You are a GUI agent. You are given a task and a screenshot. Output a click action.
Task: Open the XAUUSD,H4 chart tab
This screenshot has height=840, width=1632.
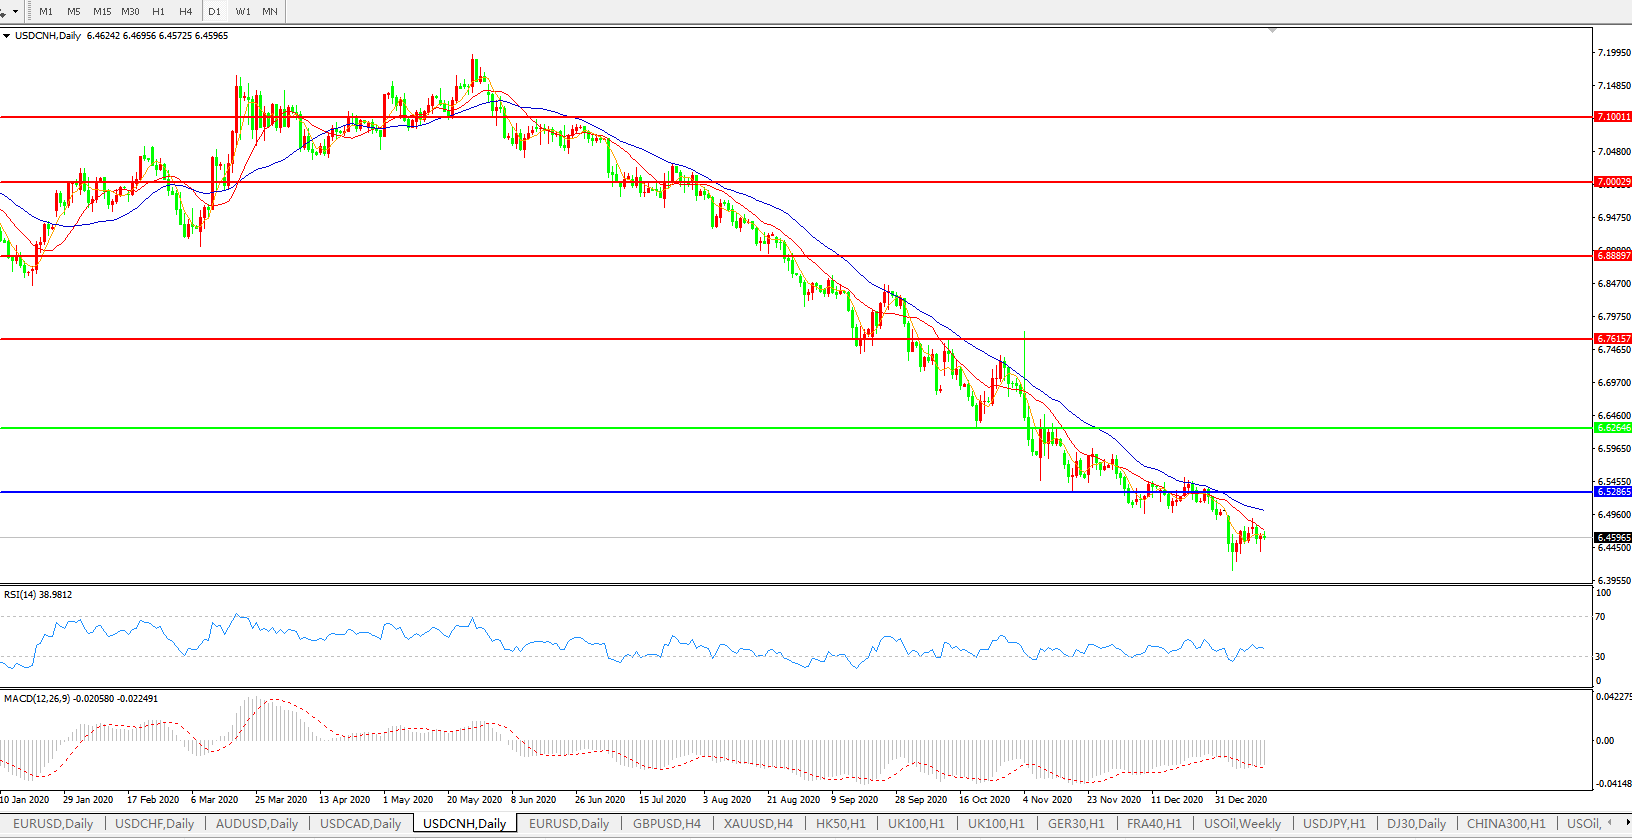point(758,824)
